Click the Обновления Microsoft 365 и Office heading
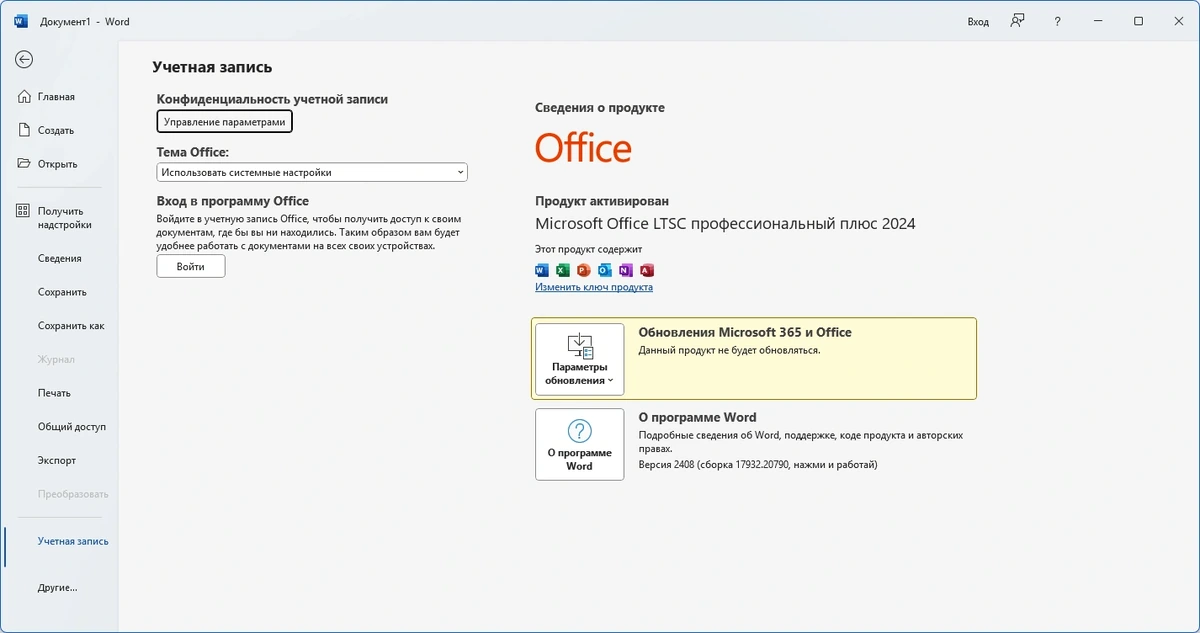The image size is (1200, 633). coord(745,332)
